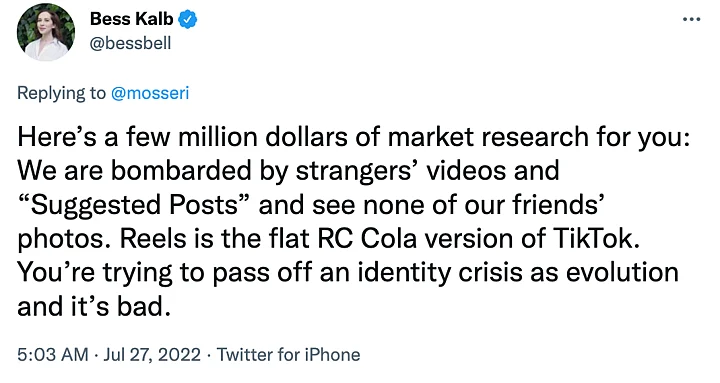
Task: Click the word 'evolution' in the tweet
Action: [622, 272]
